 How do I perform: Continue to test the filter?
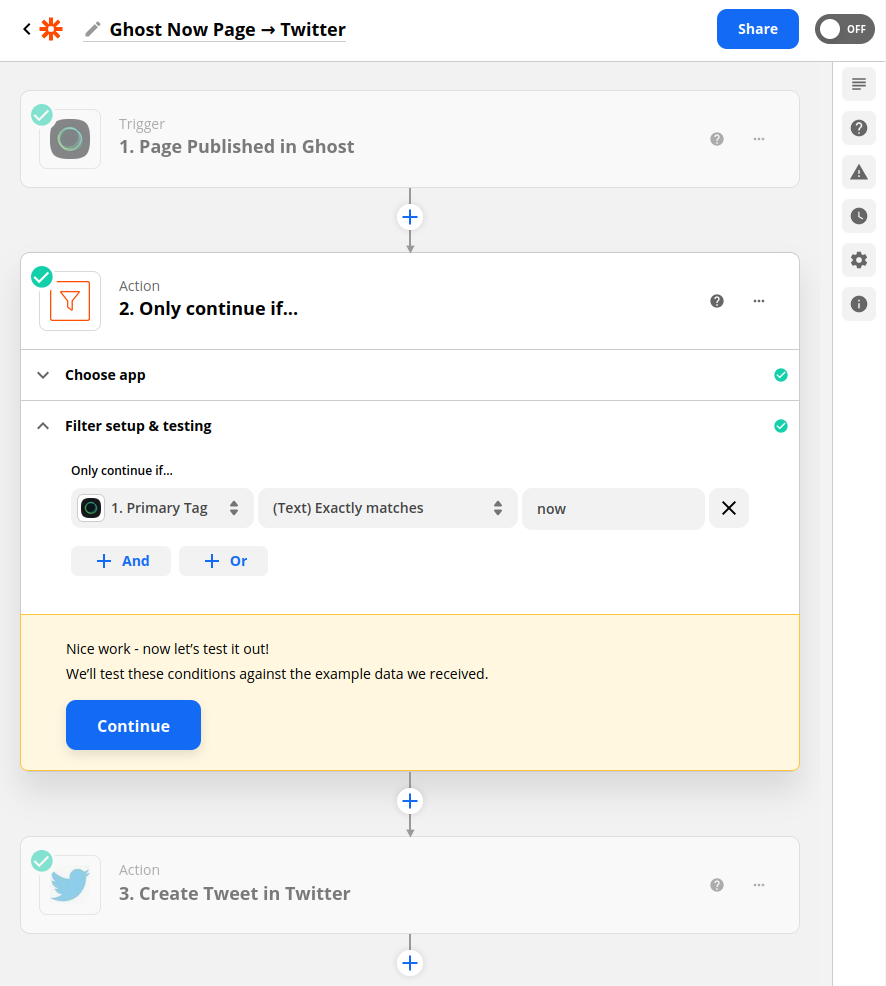[x=133, y=725]
